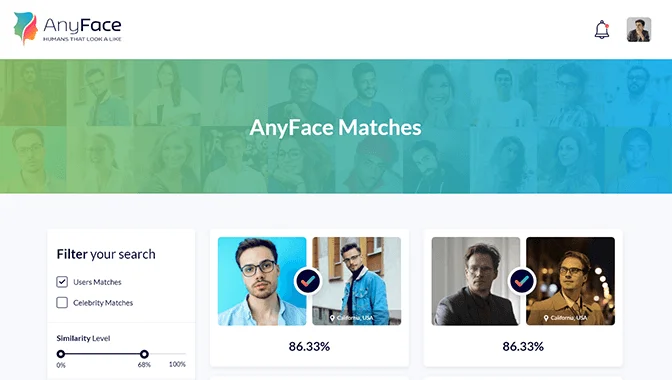Click the Users Matches label text
The image size is (672, 380).
click(97, 282)
